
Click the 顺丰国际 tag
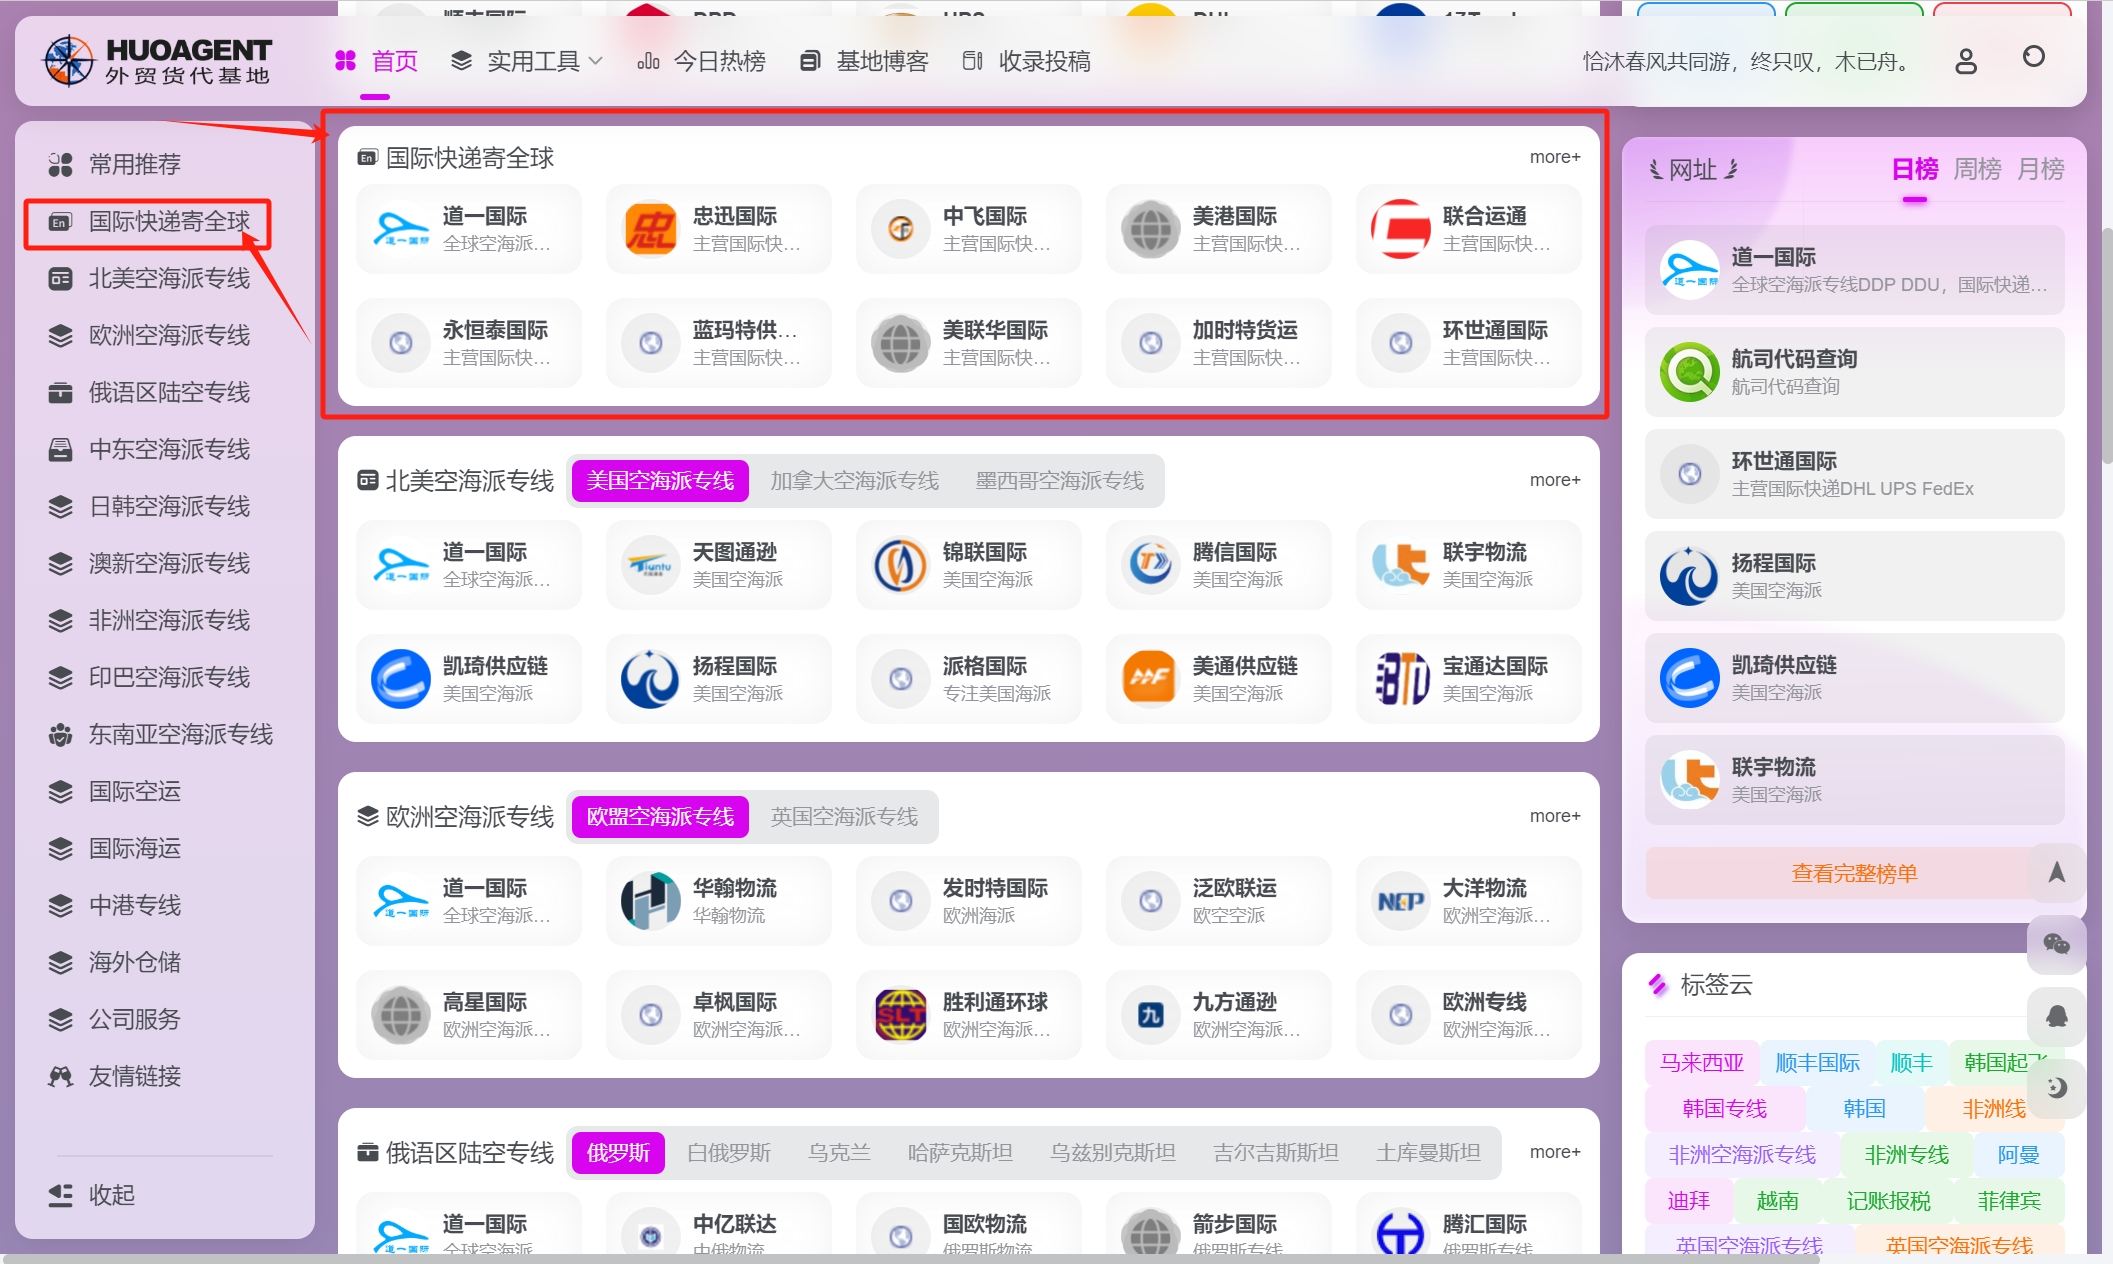click(x=1817, y=1063)
